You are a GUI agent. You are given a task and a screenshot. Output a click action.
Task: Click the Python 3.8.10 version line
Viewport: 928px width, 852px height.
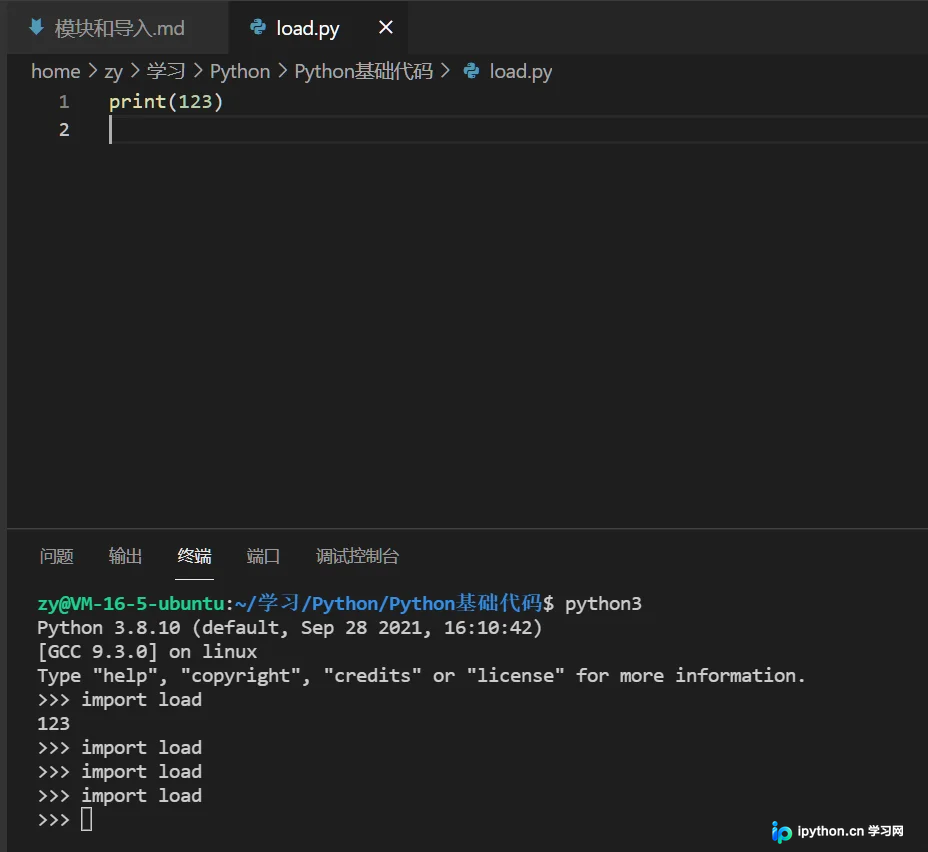[x=289, y=628]
